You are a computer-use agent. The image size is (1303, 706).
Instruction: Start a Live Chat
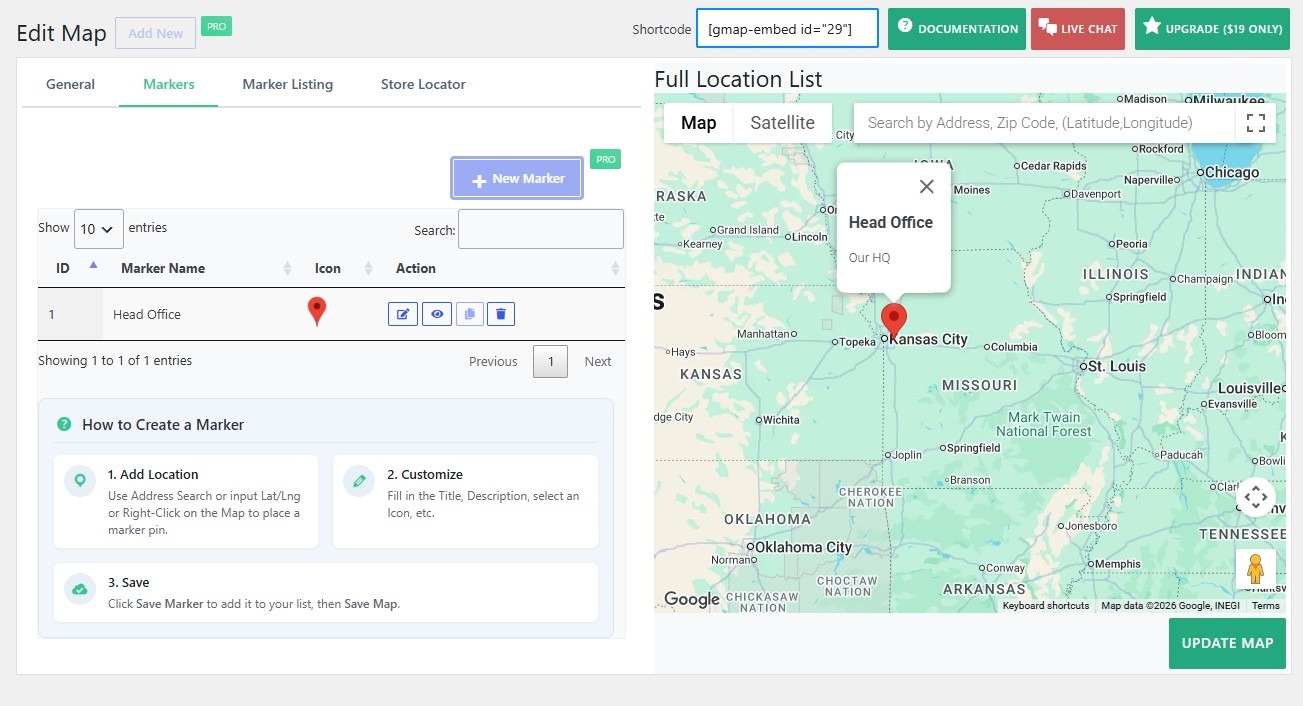[x=1078, y=29]
